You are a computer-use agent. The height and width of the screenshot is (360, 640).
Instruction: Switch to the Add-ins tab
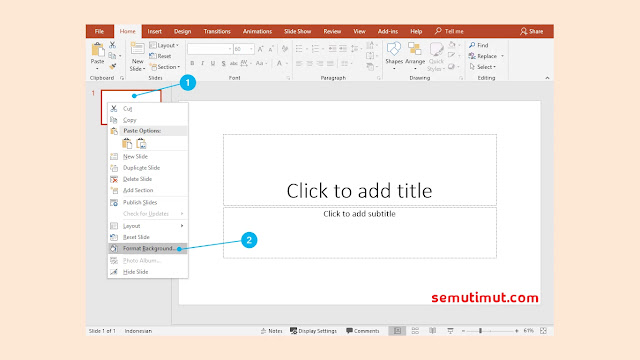tap(388, 31)
